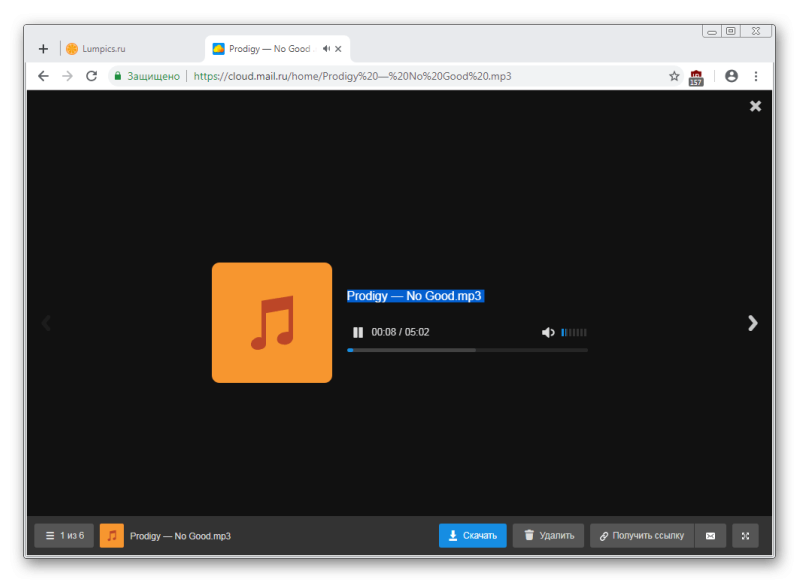
Task: Bookmark this page with the star icon
Action: 674,76
